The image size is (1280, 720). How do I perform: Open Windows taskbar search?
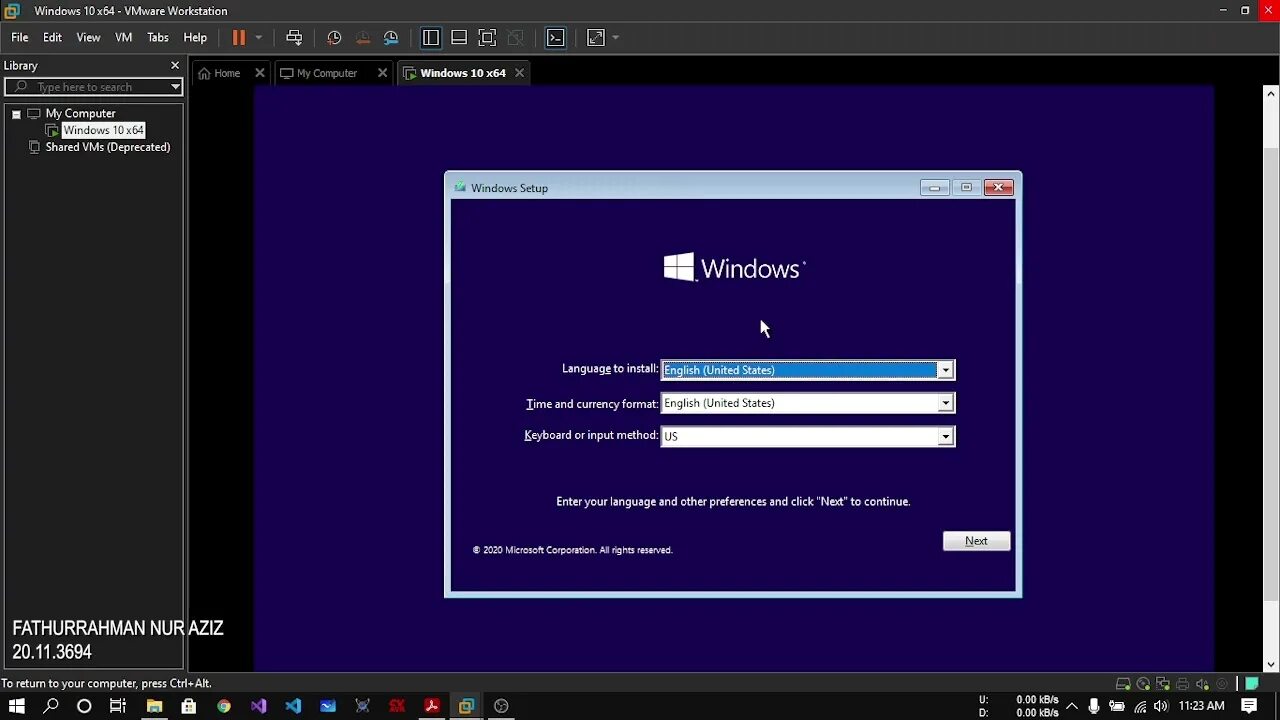pyautogui.click(x=51, y=706)
